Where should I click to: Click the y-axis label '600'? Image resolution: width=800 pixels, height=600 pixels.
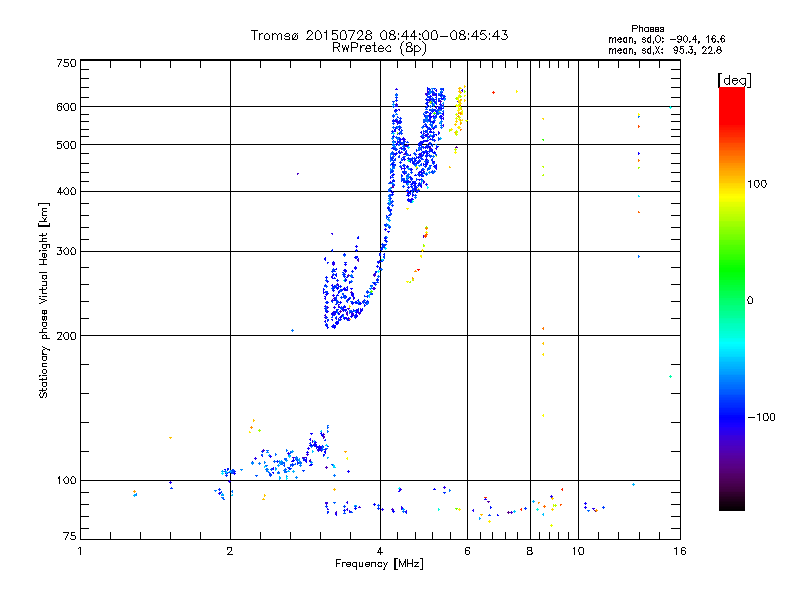click(x=66, y=107)
